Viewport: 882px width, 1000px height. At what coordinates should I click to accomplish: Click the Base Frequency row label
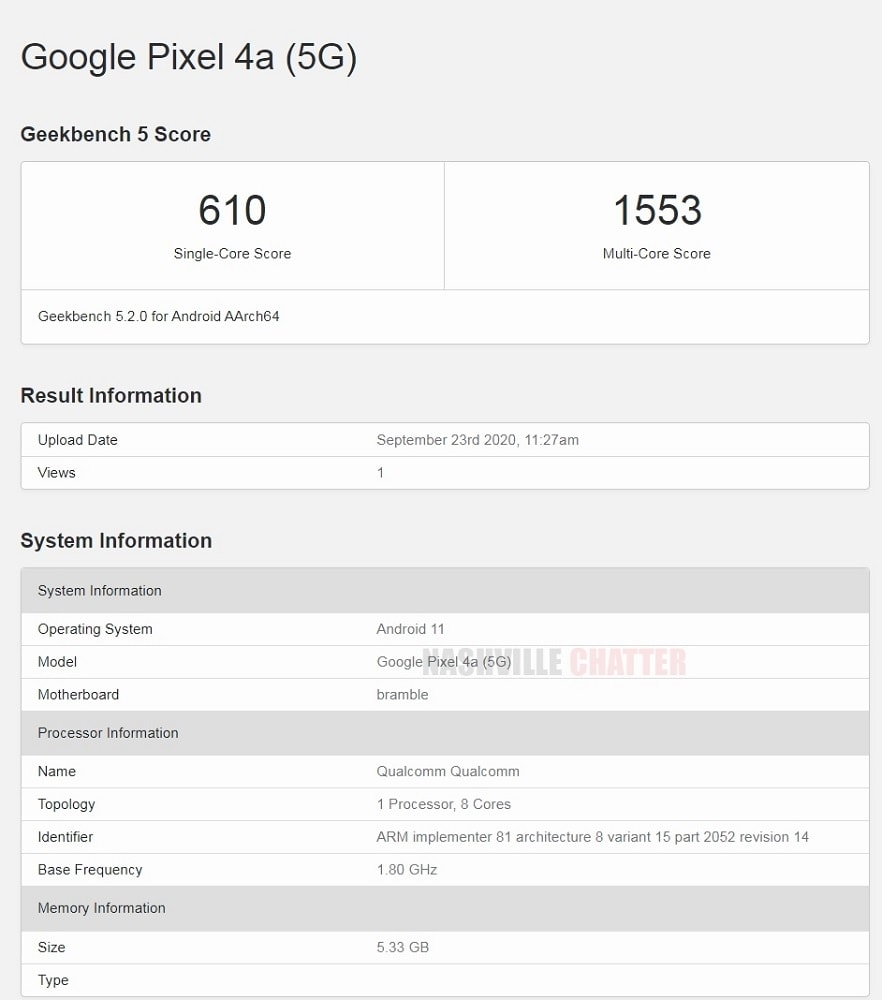(90, 870)
